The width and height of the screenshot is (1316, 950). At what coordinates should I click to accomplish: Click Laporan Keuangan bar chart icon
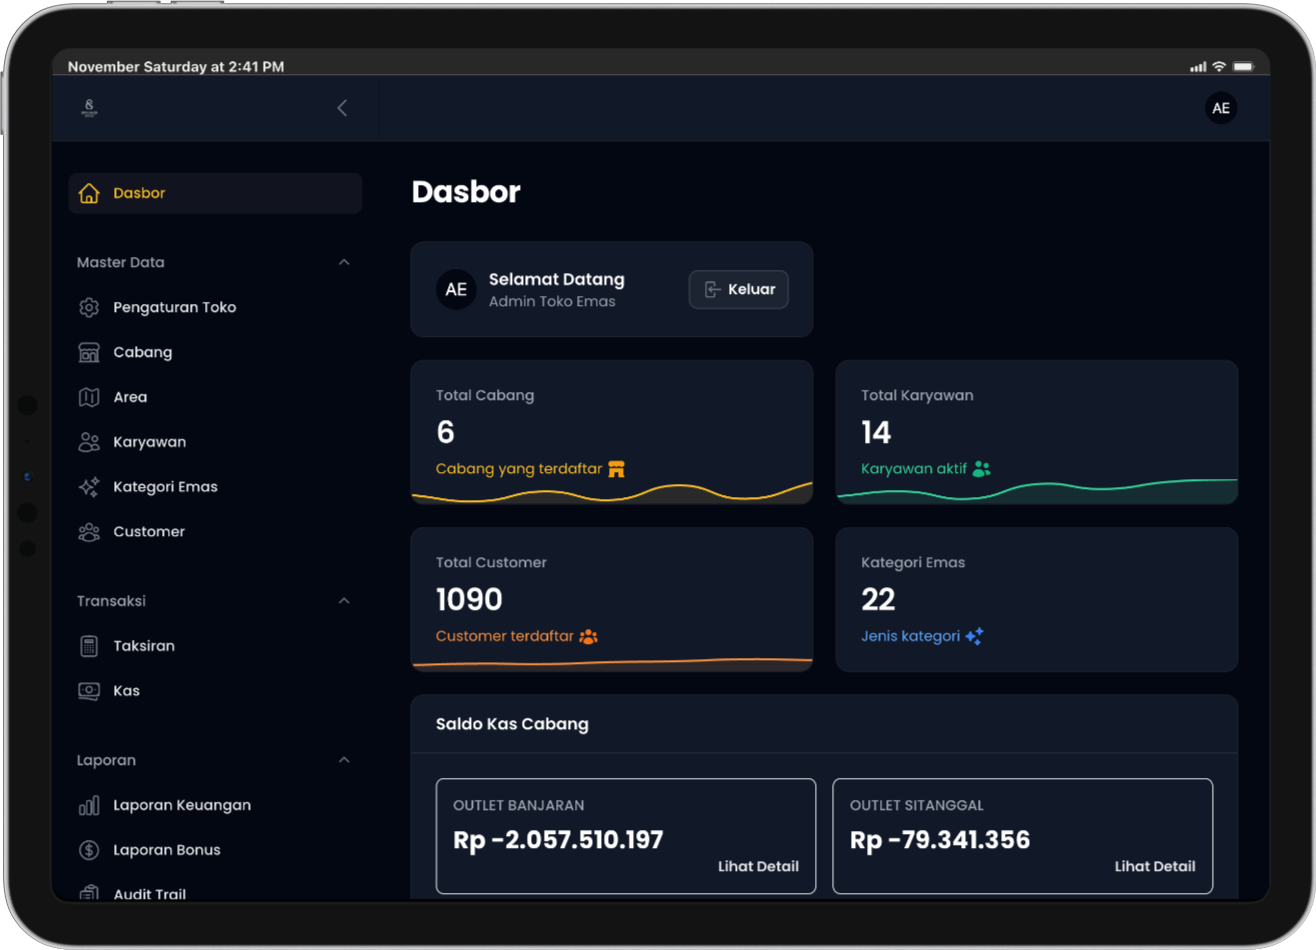[89, 805]
